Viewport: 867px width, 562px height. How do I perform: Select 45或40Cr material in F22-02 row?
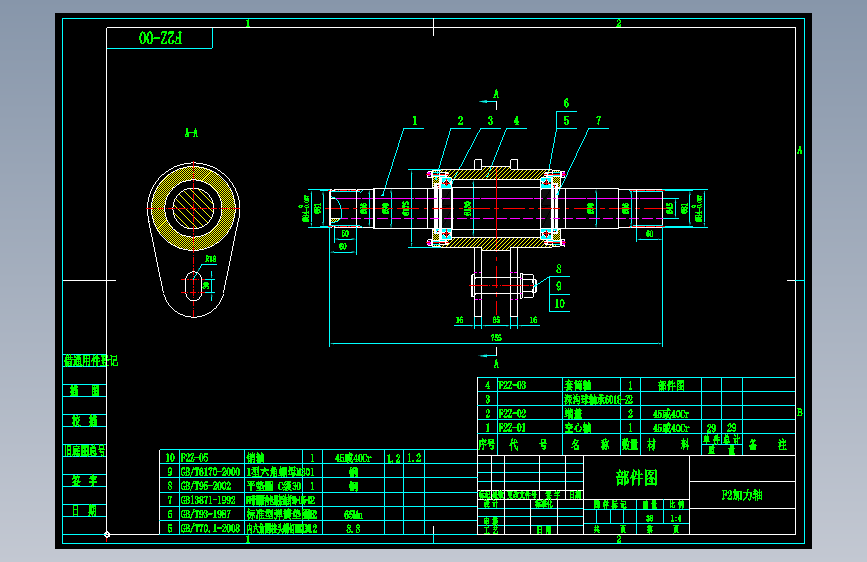[x=671, y=414]
